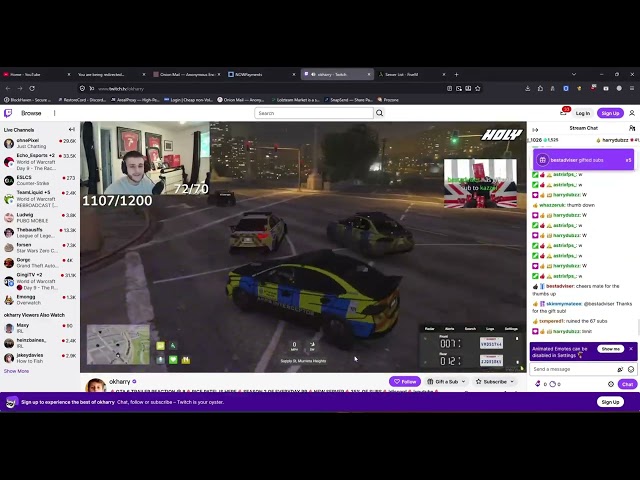Screen dimensions: 640x480
Task: Click the Log In button
Action: (x=582, y=113)
